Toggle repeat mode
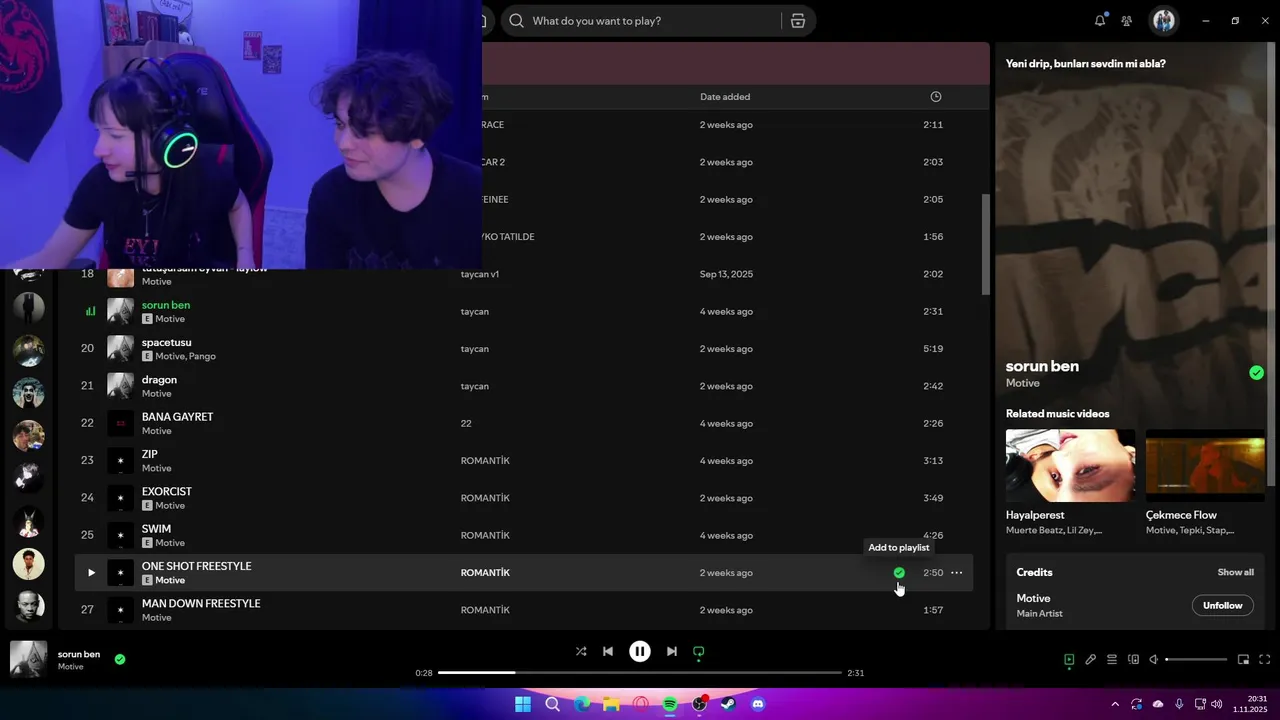 pos(699,652)
